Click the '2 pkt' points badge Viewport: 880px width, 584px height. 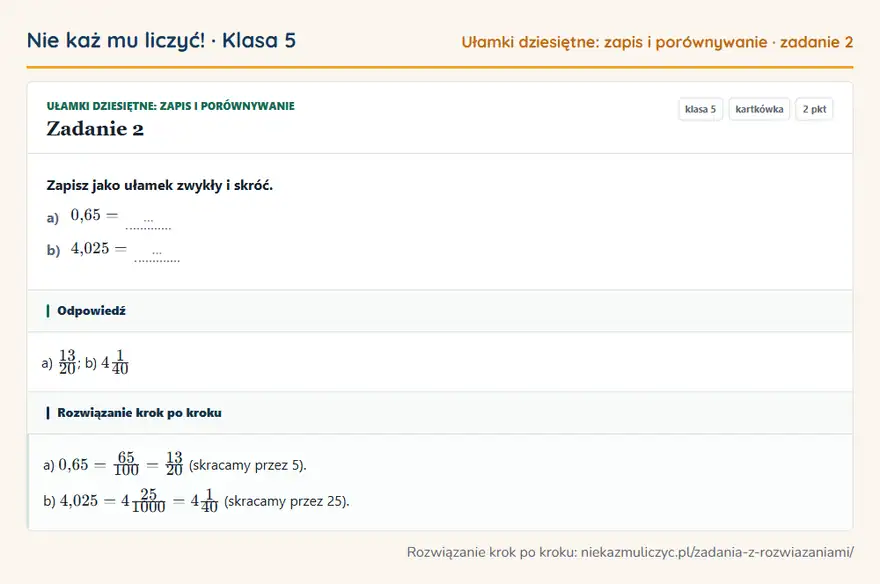click(814, 109)
